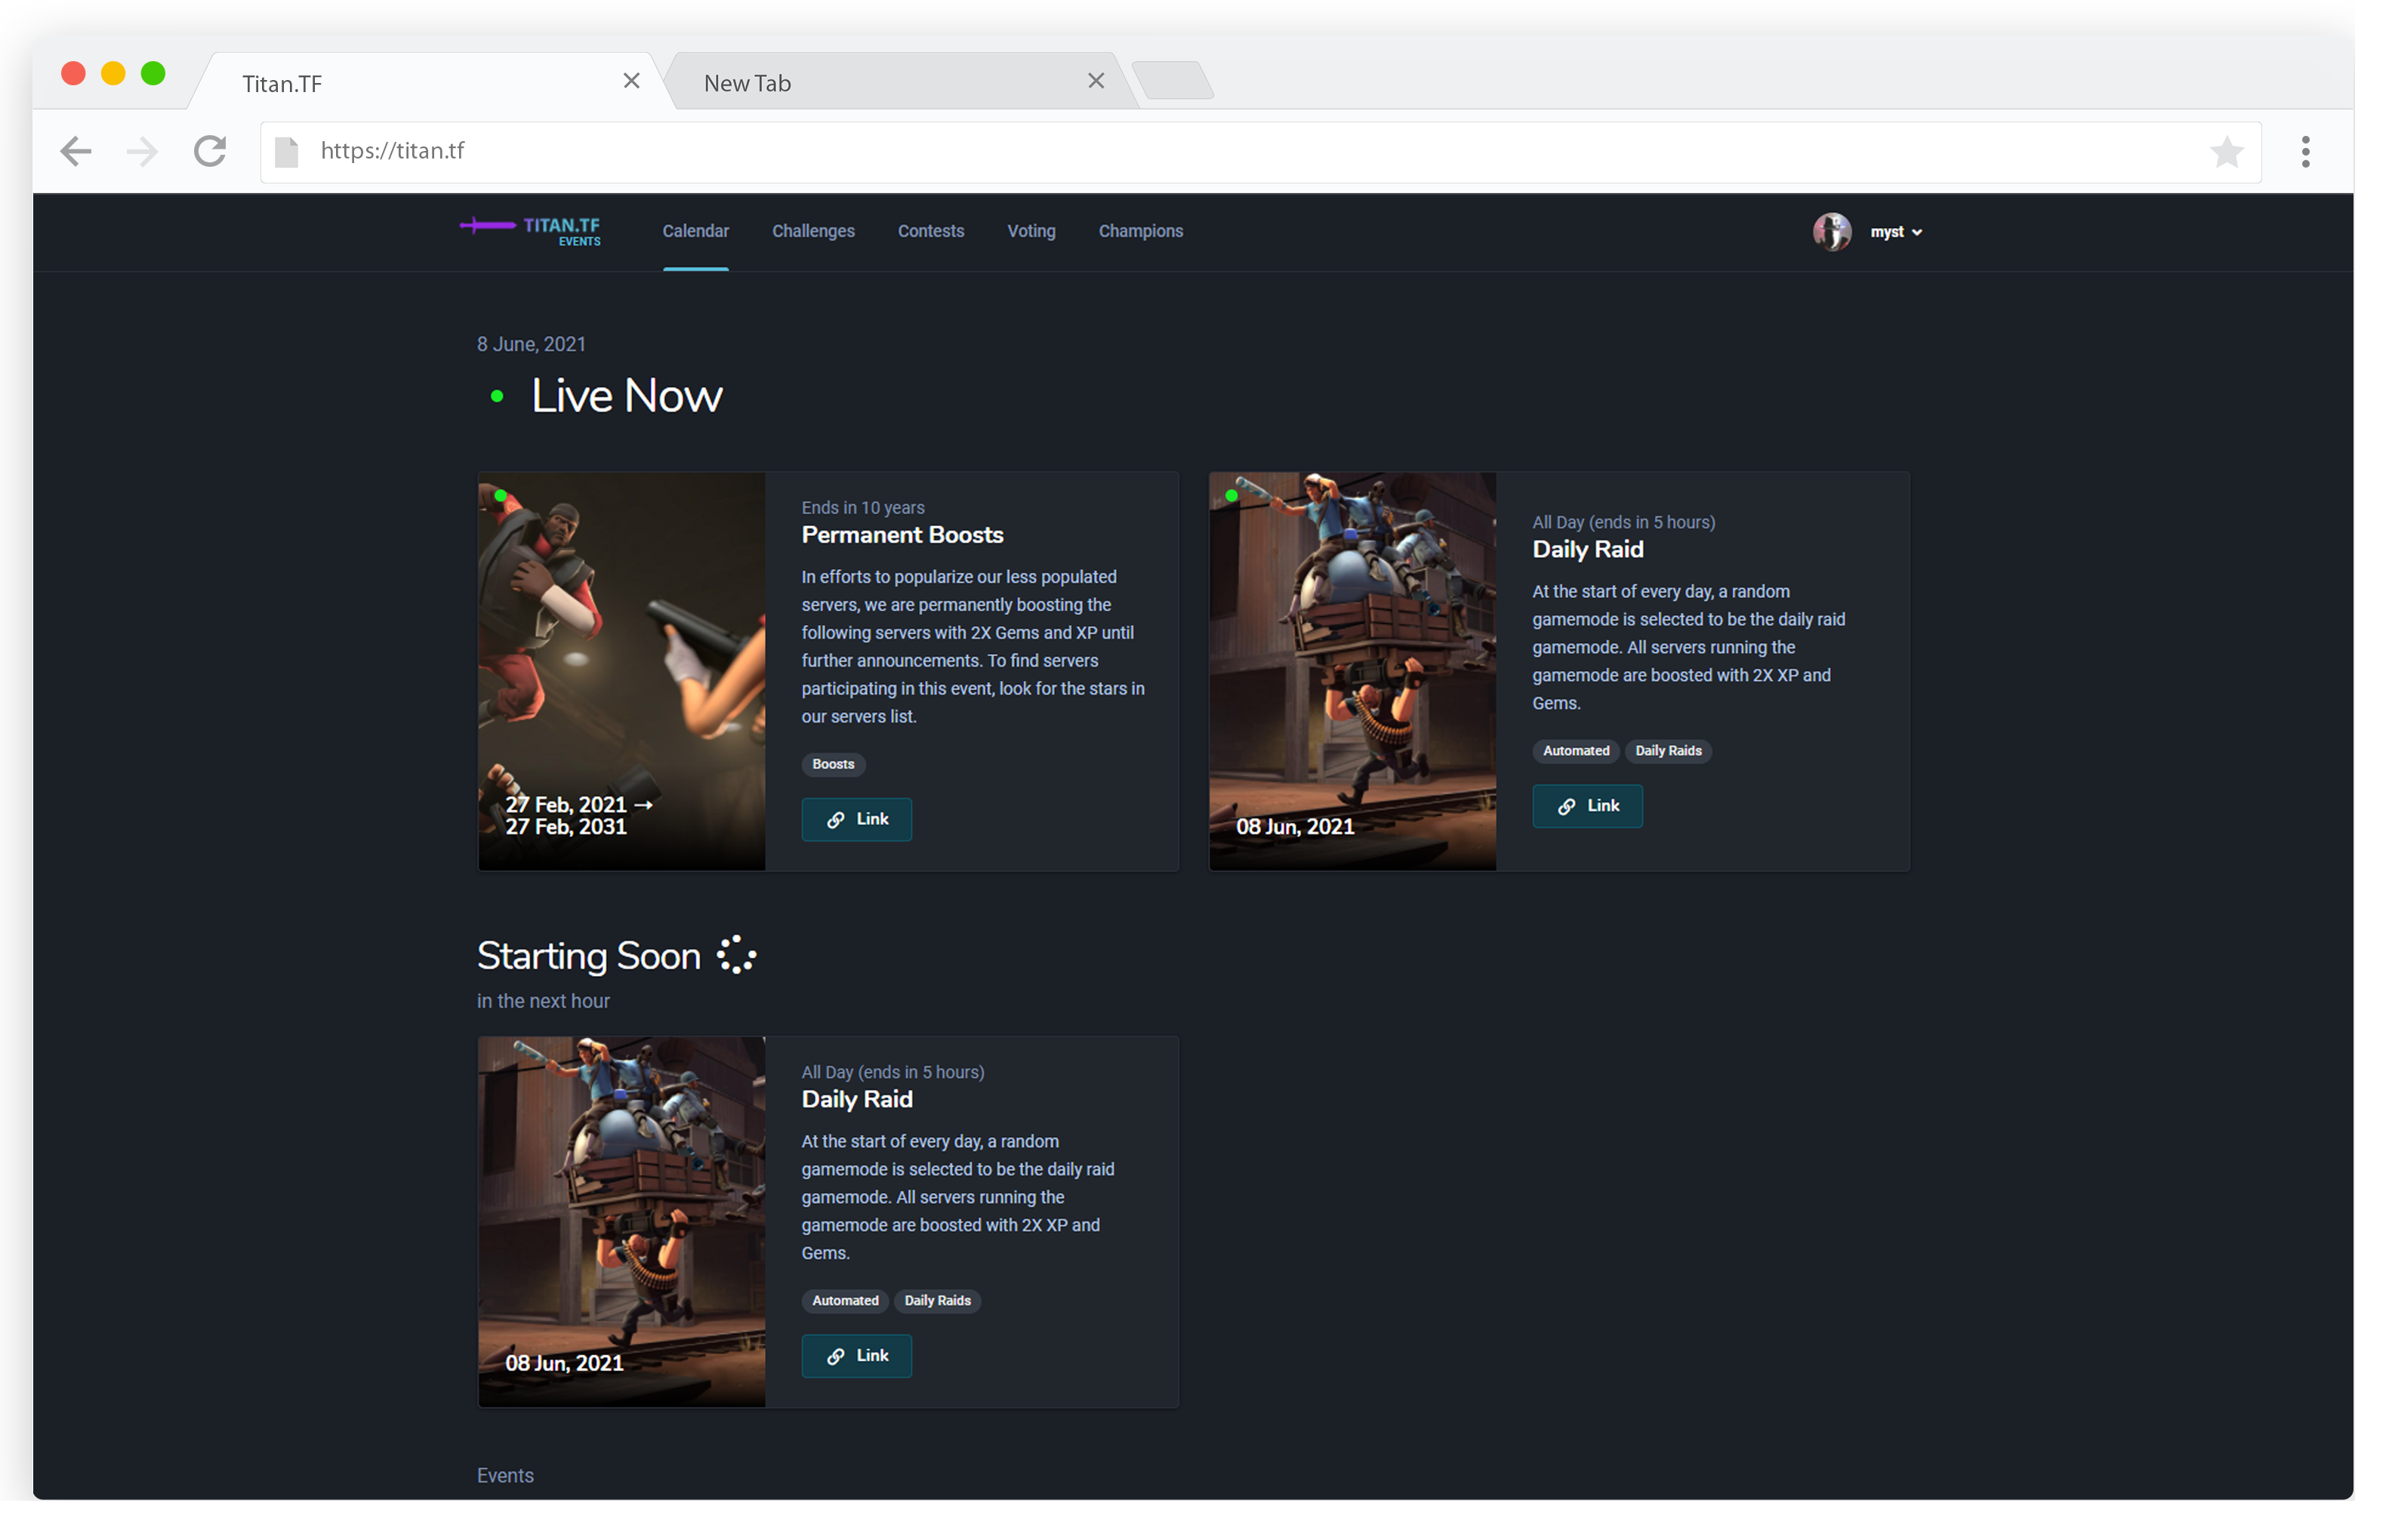Open the Champions nav item

[x=1140, y=231]
